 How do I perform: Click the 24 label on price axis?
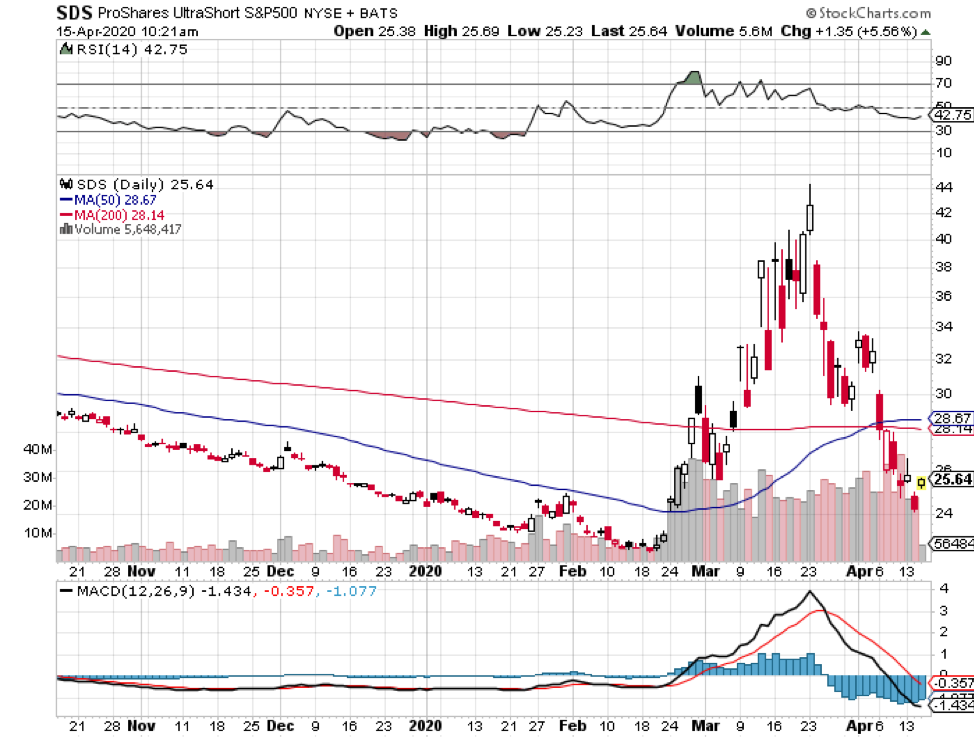pos(944,513)
